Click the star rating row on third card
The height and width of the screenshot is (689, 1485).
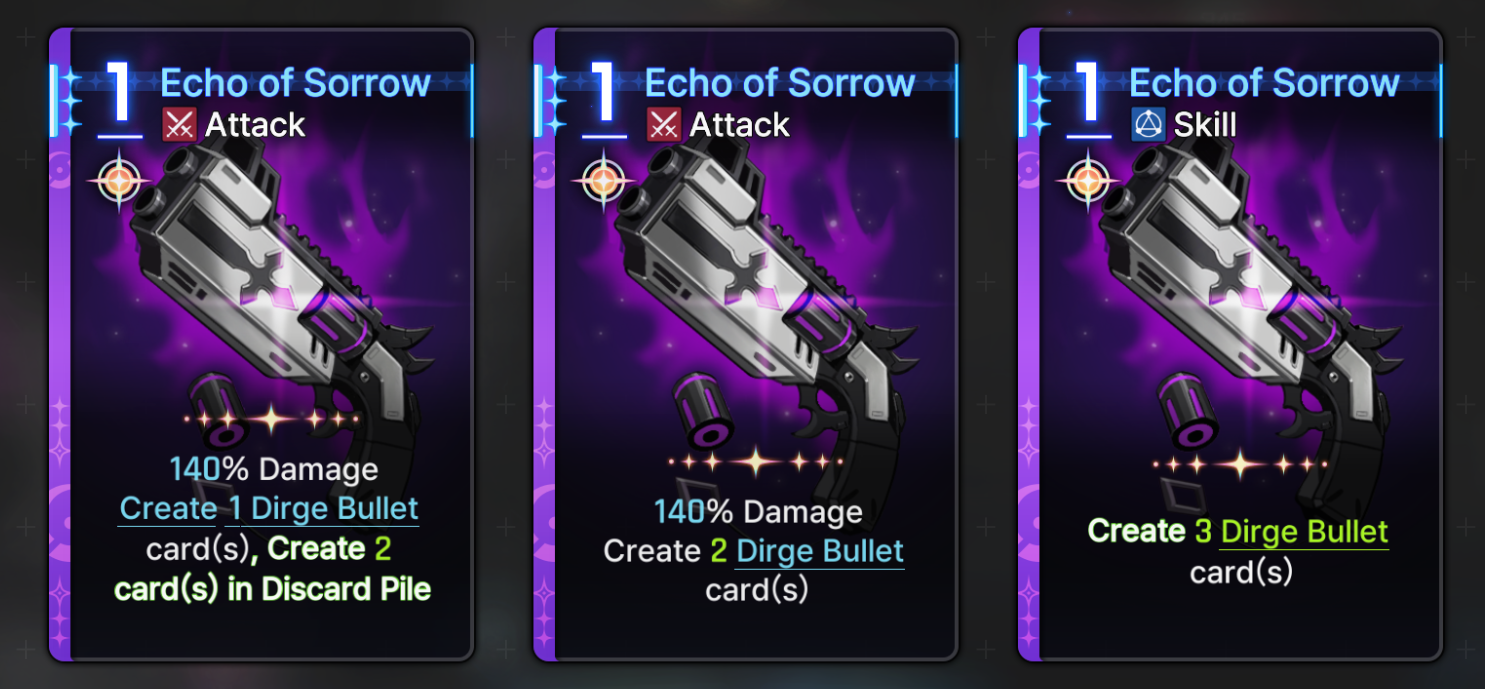tap(1240, 464)
